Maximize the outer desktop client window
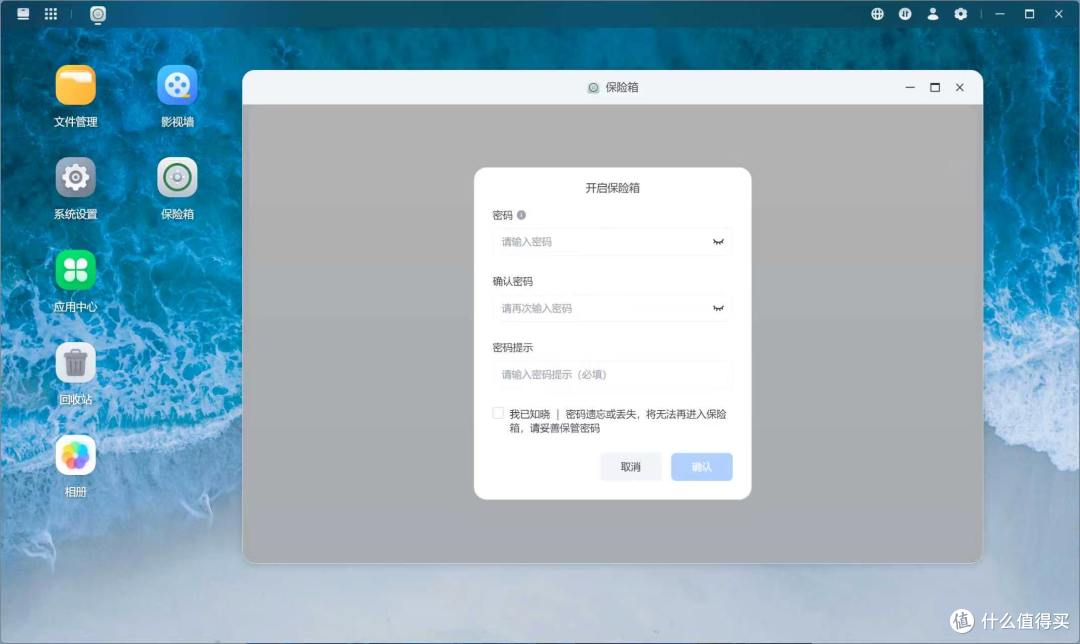 (1029, 14)
